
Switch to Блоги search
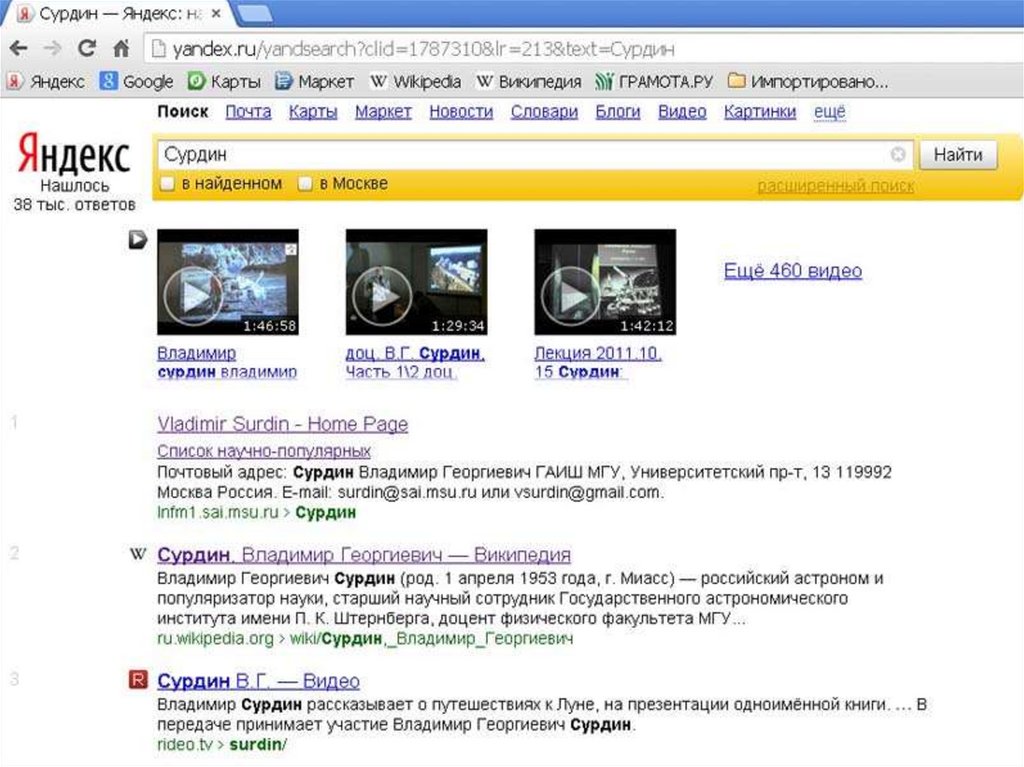coord(618,112)
